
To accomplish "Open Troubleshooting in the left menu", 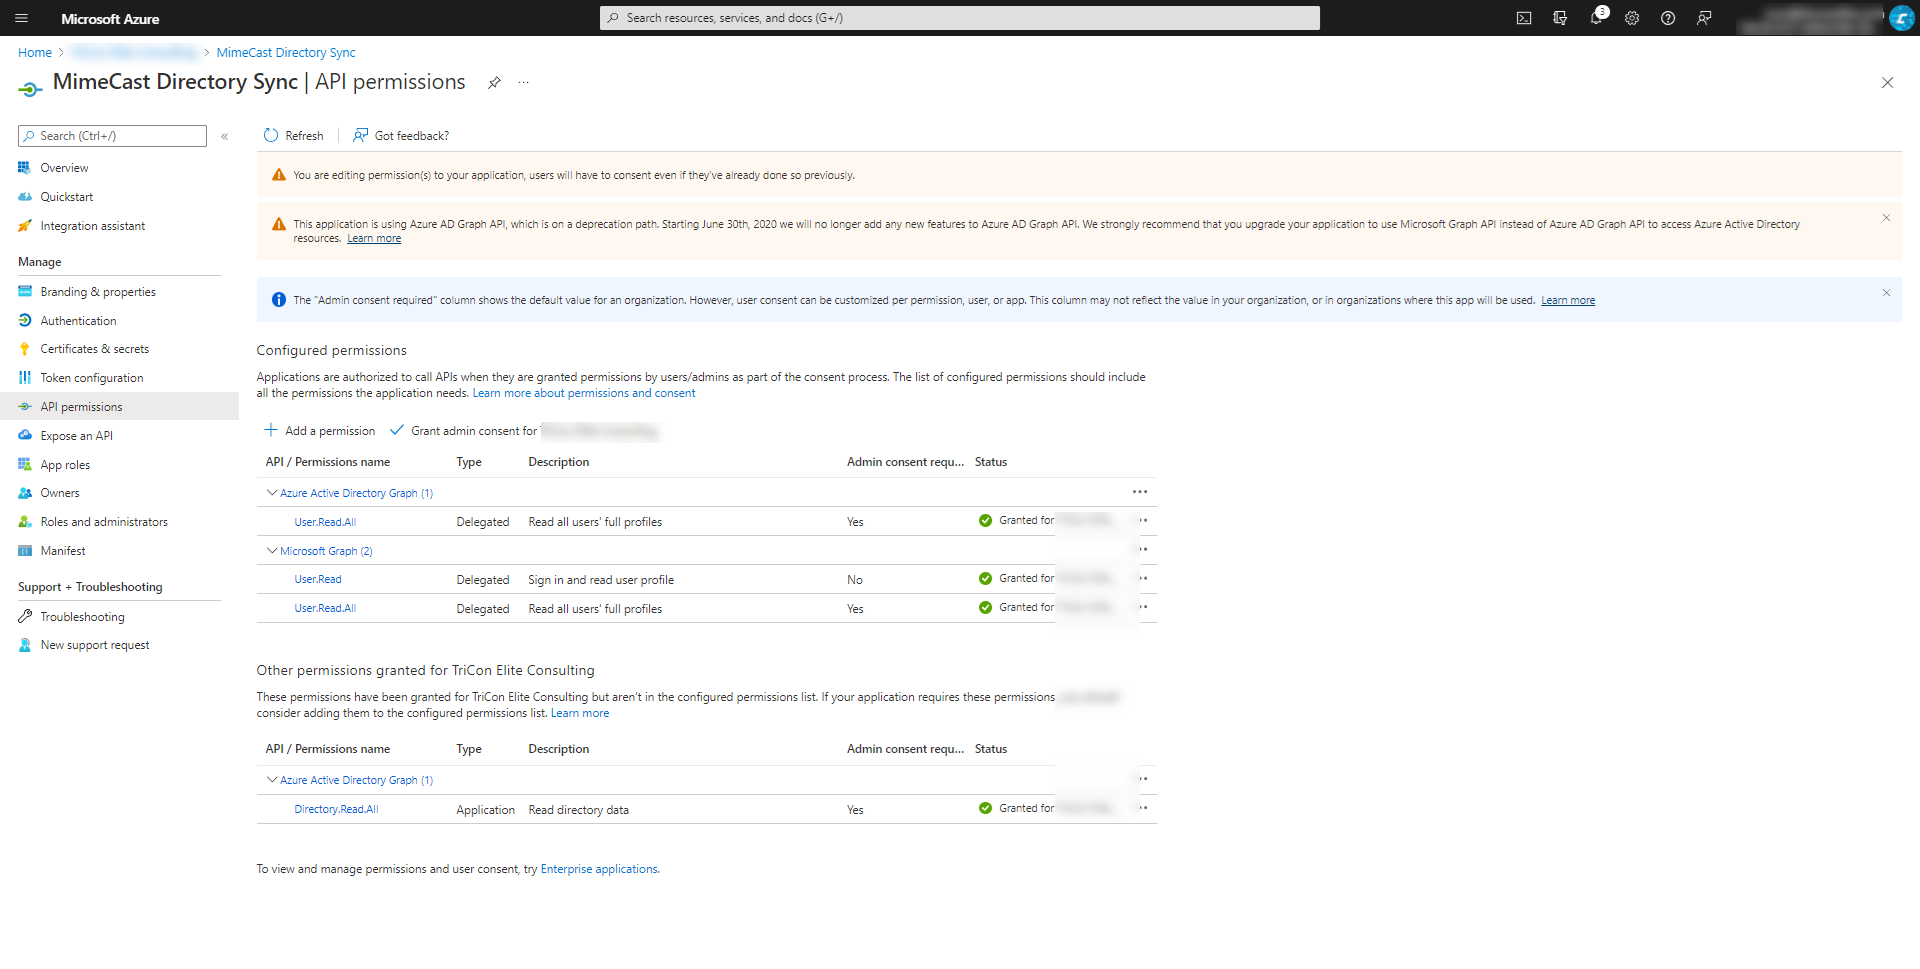I will click(x=82, y=617).
